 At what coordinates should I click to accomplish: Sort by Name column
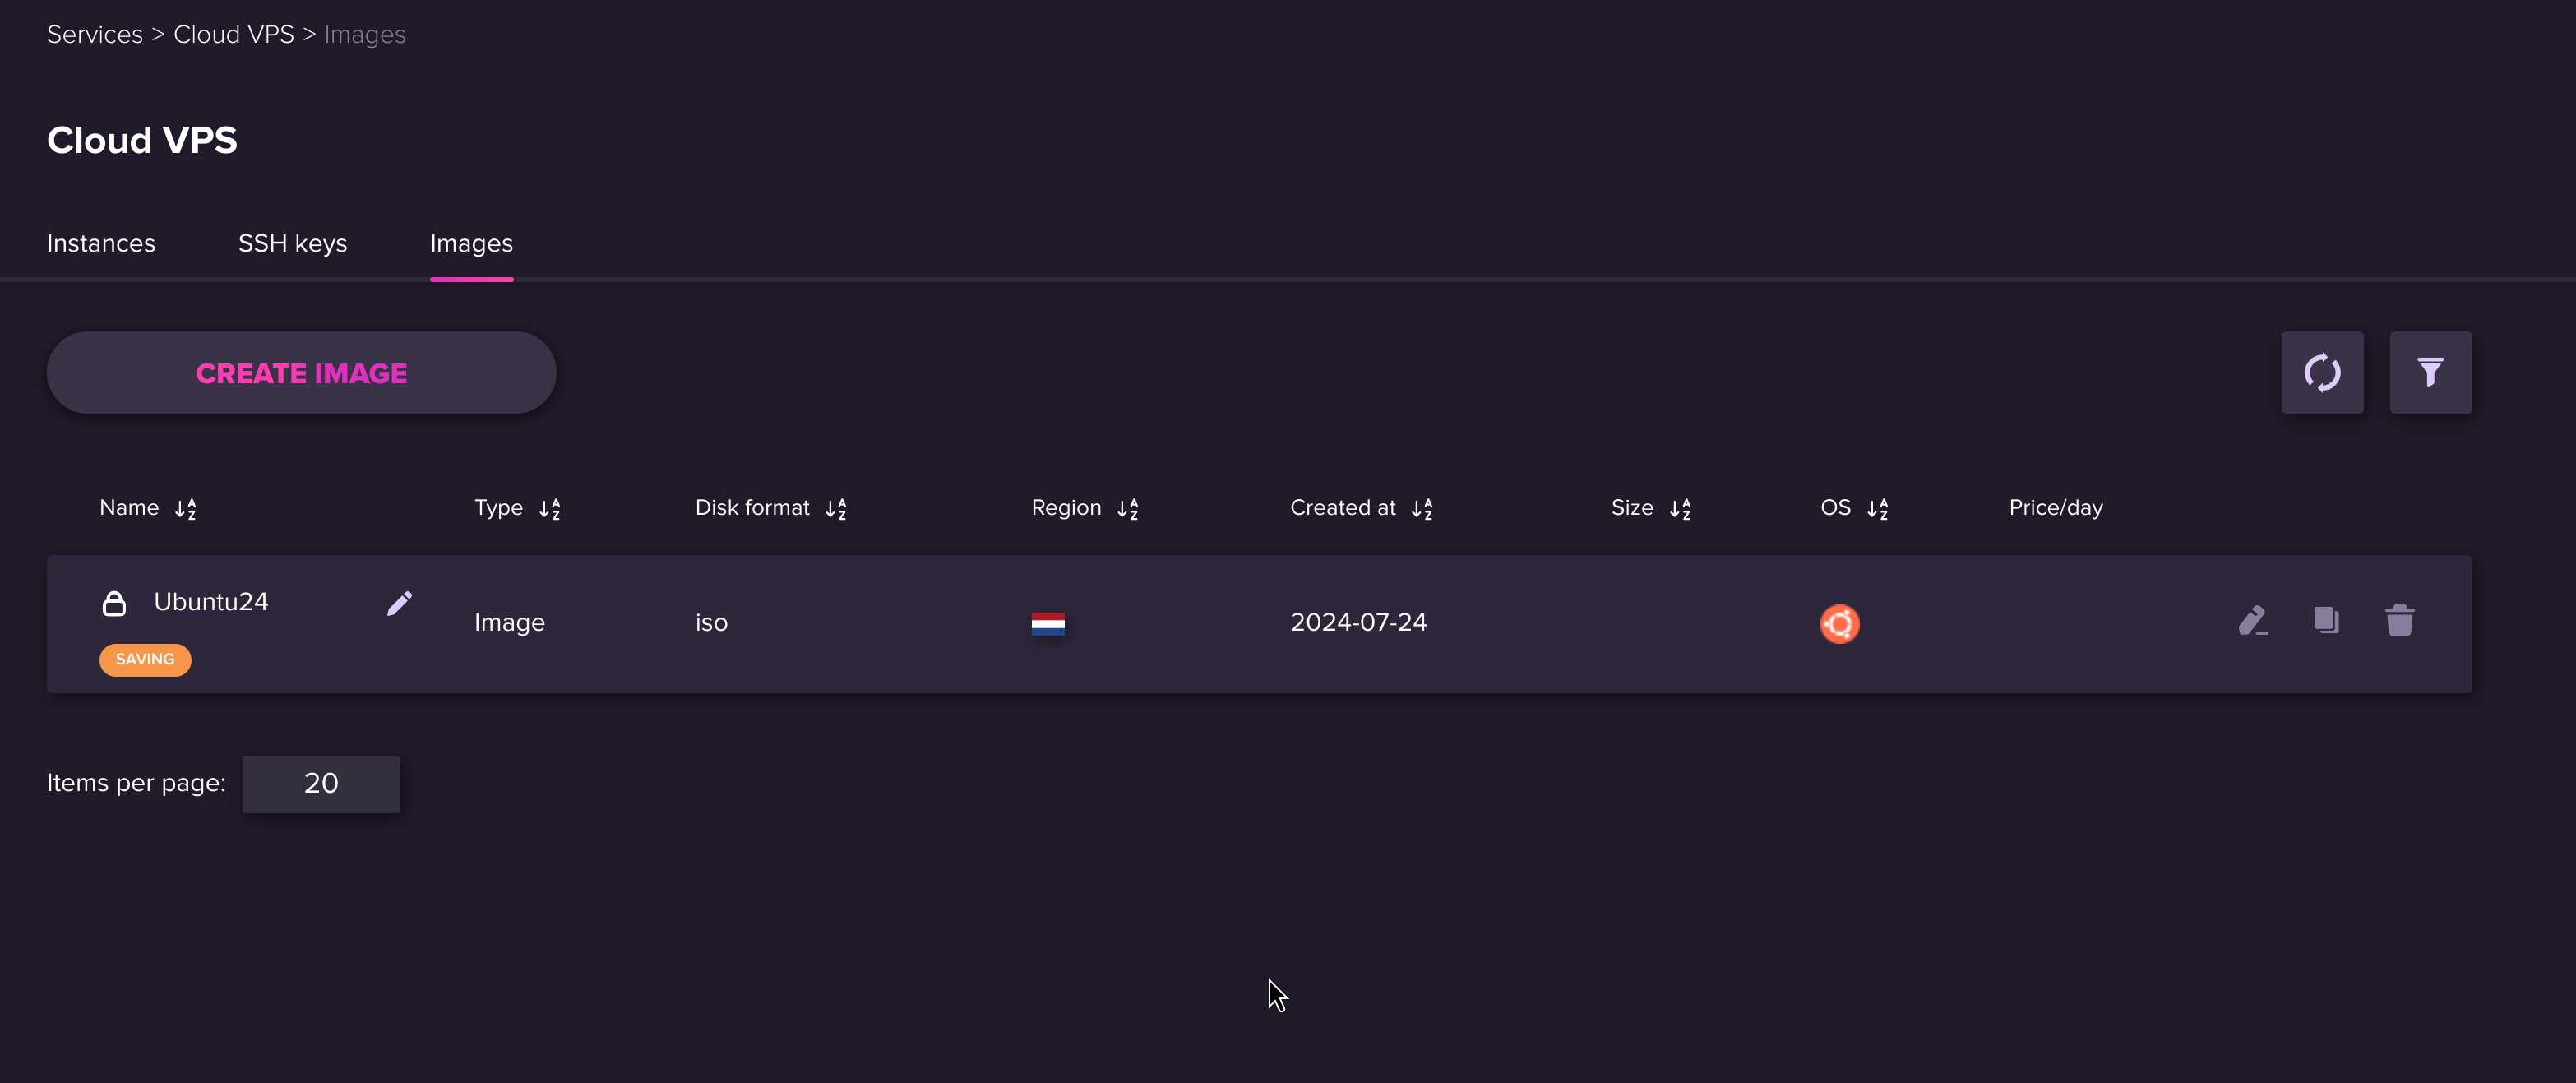186,507
